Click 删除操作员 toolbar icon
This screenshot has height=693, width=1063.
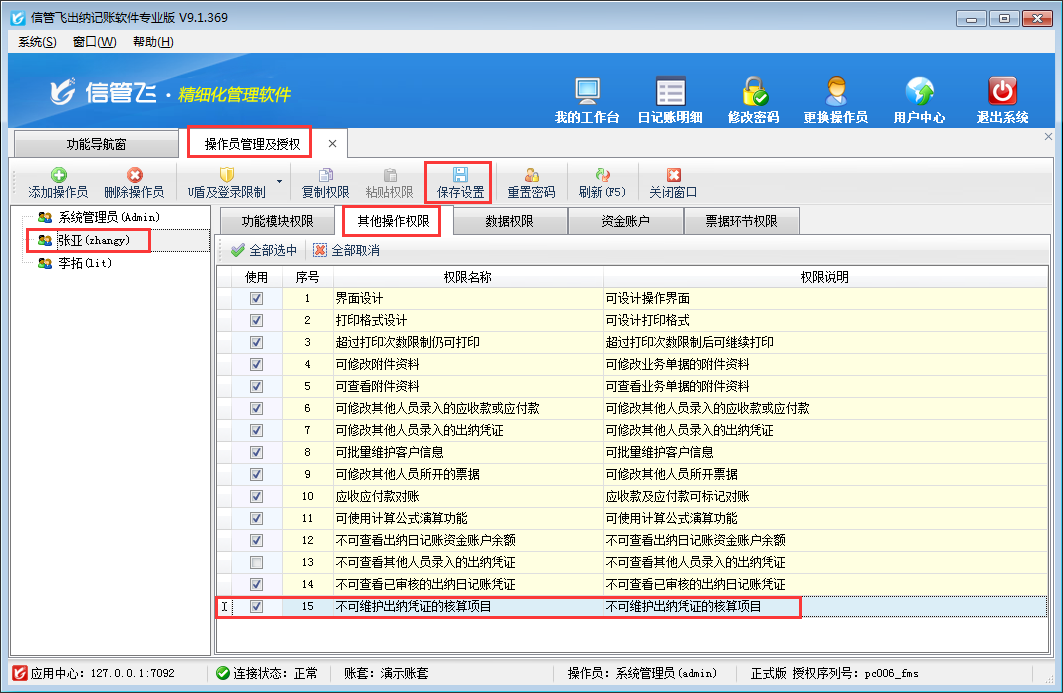pos(134,176)
